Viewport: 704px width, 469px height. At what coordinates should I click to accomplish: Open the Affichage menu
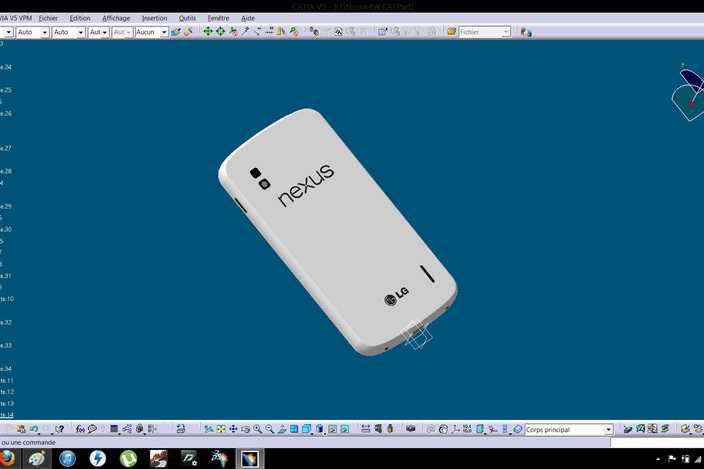[116, 18]
